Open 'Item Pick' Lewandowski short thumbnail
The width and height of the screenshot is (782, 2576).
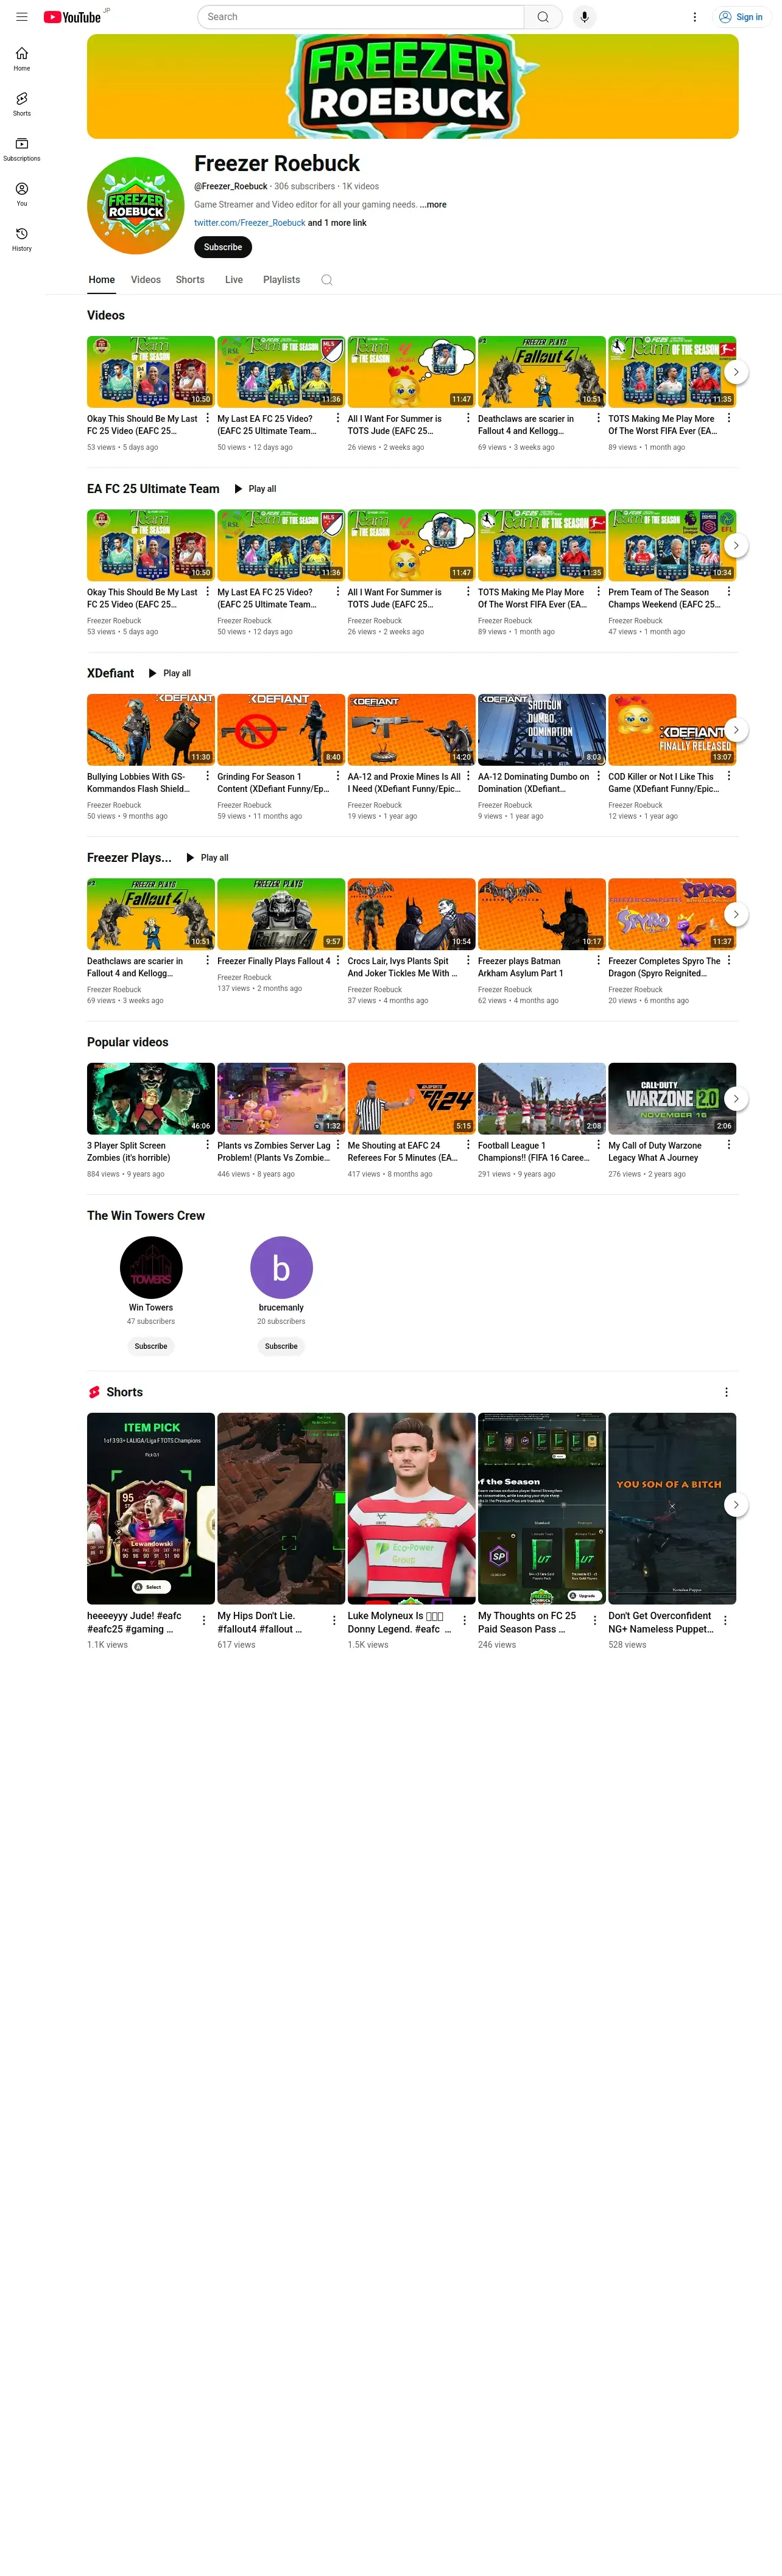(x=151, y=1508)
